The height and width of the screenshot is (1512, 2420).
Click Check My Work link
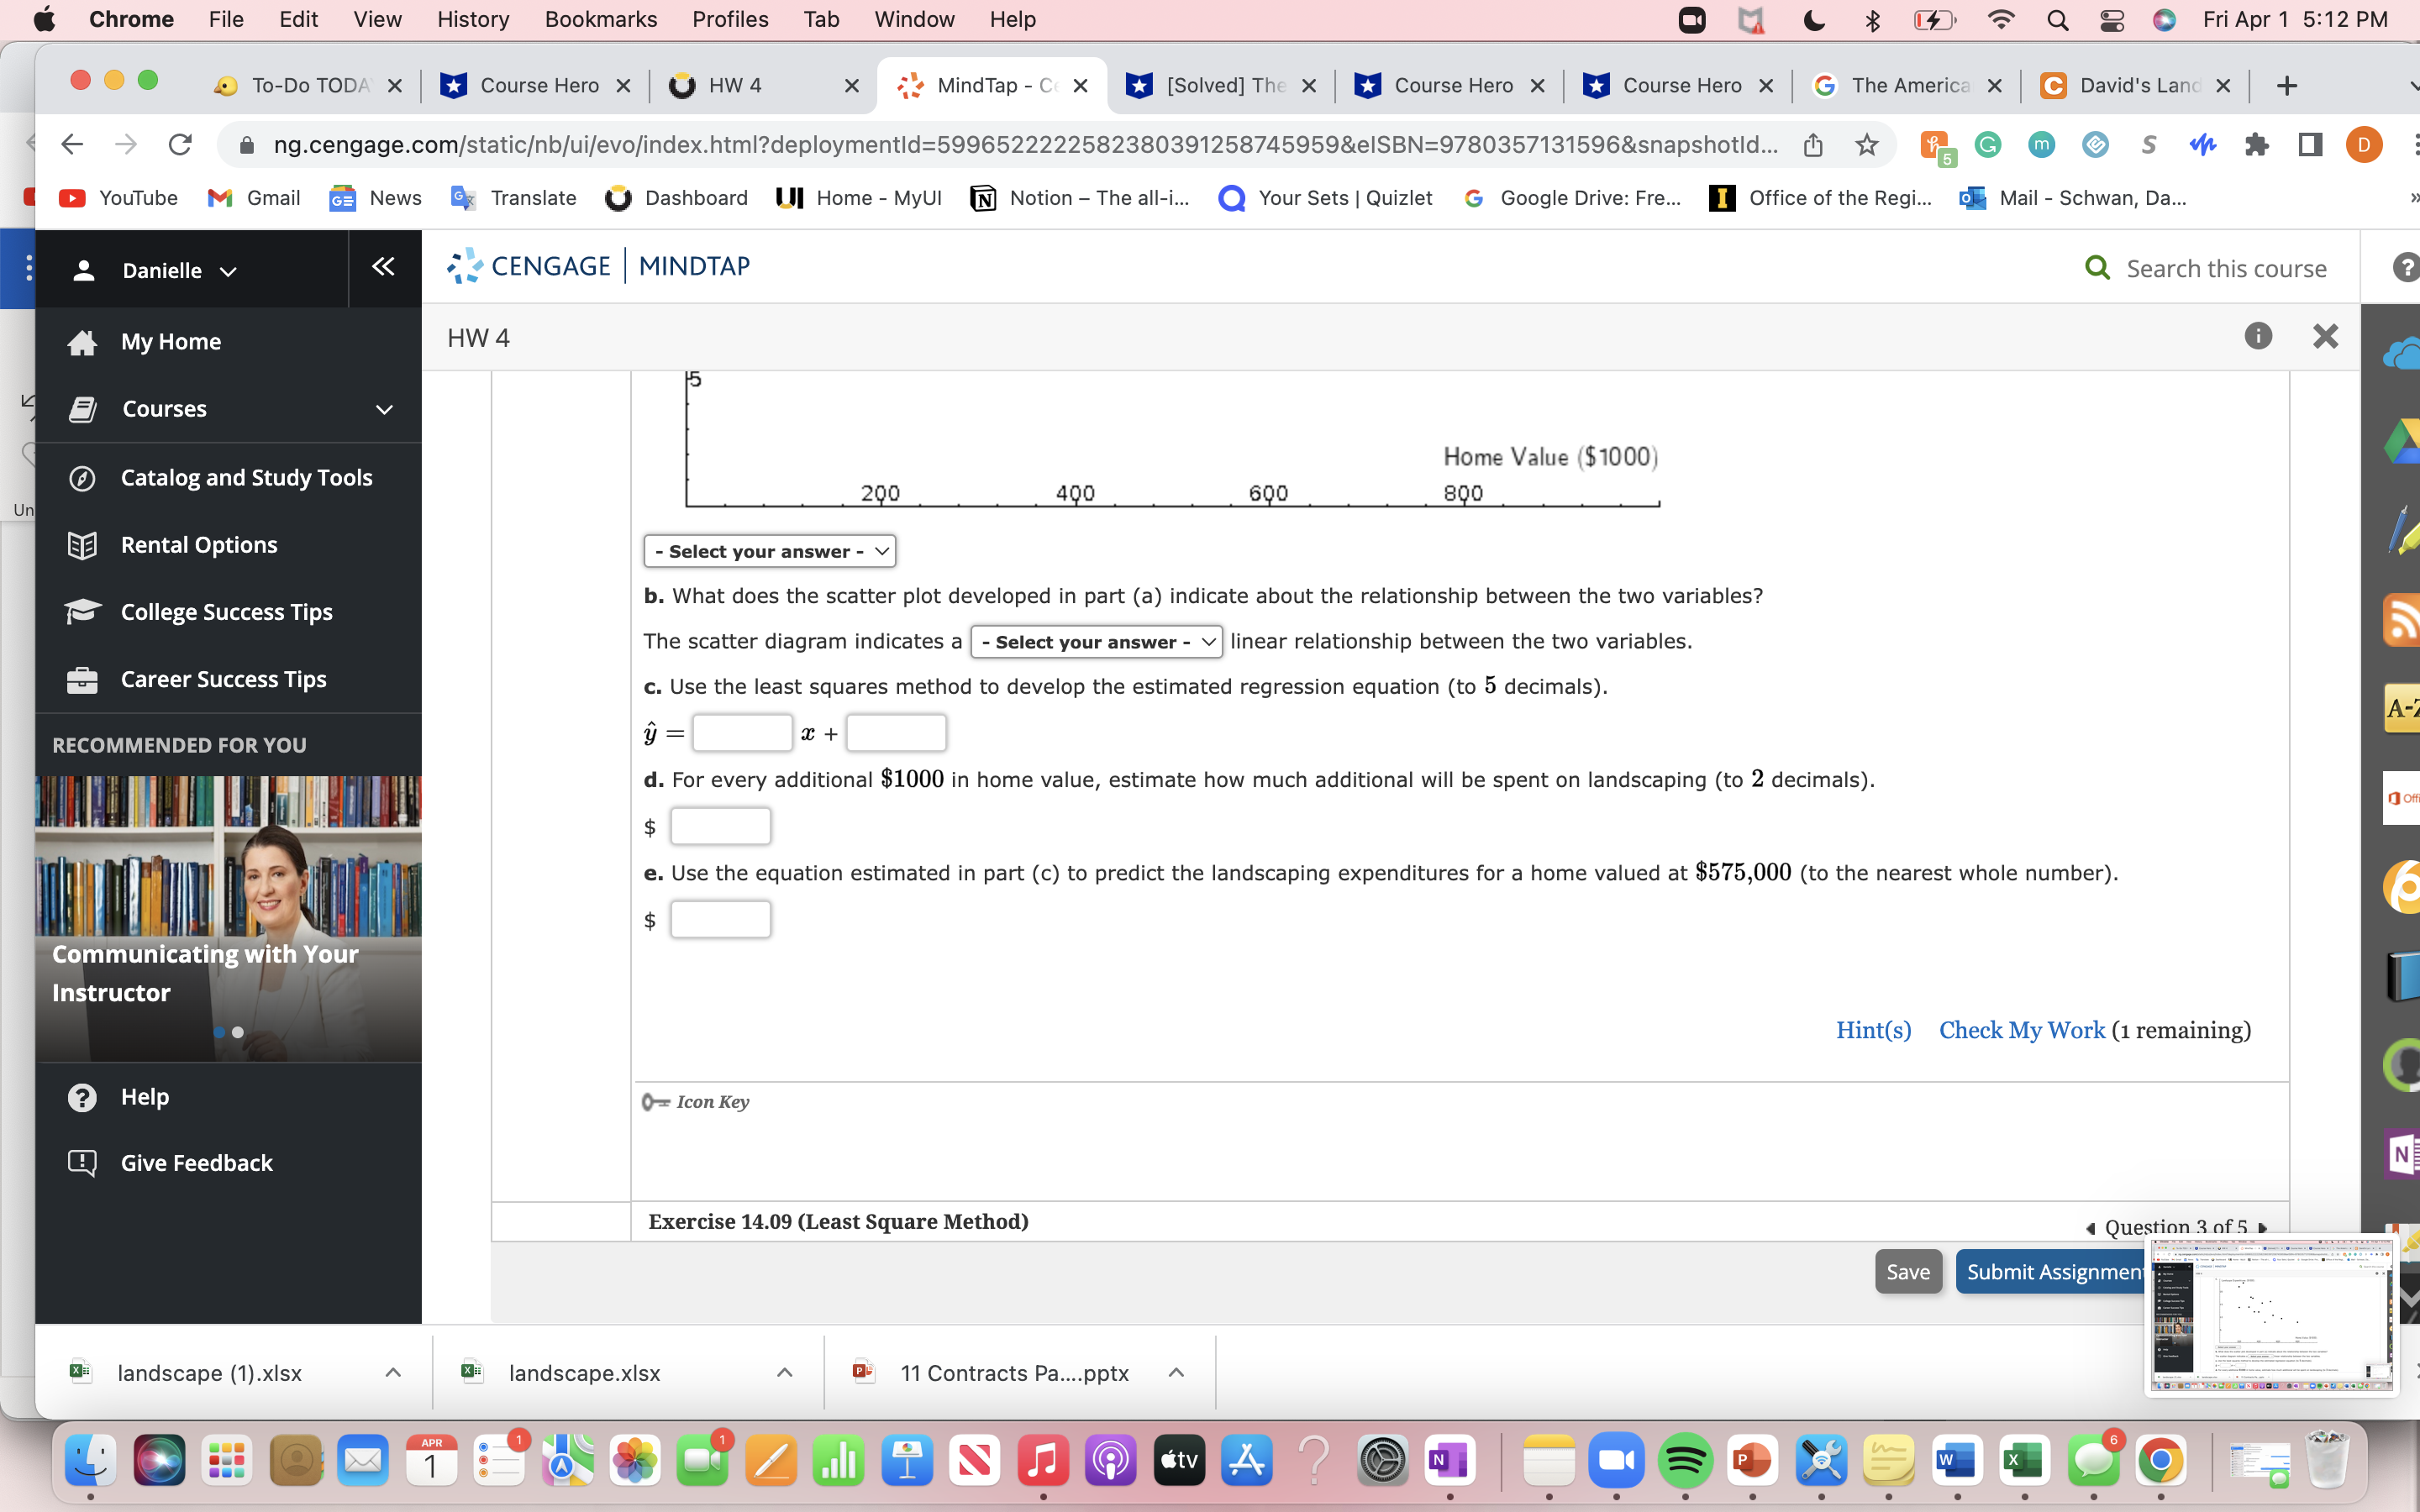(x=2021, y=1030)
